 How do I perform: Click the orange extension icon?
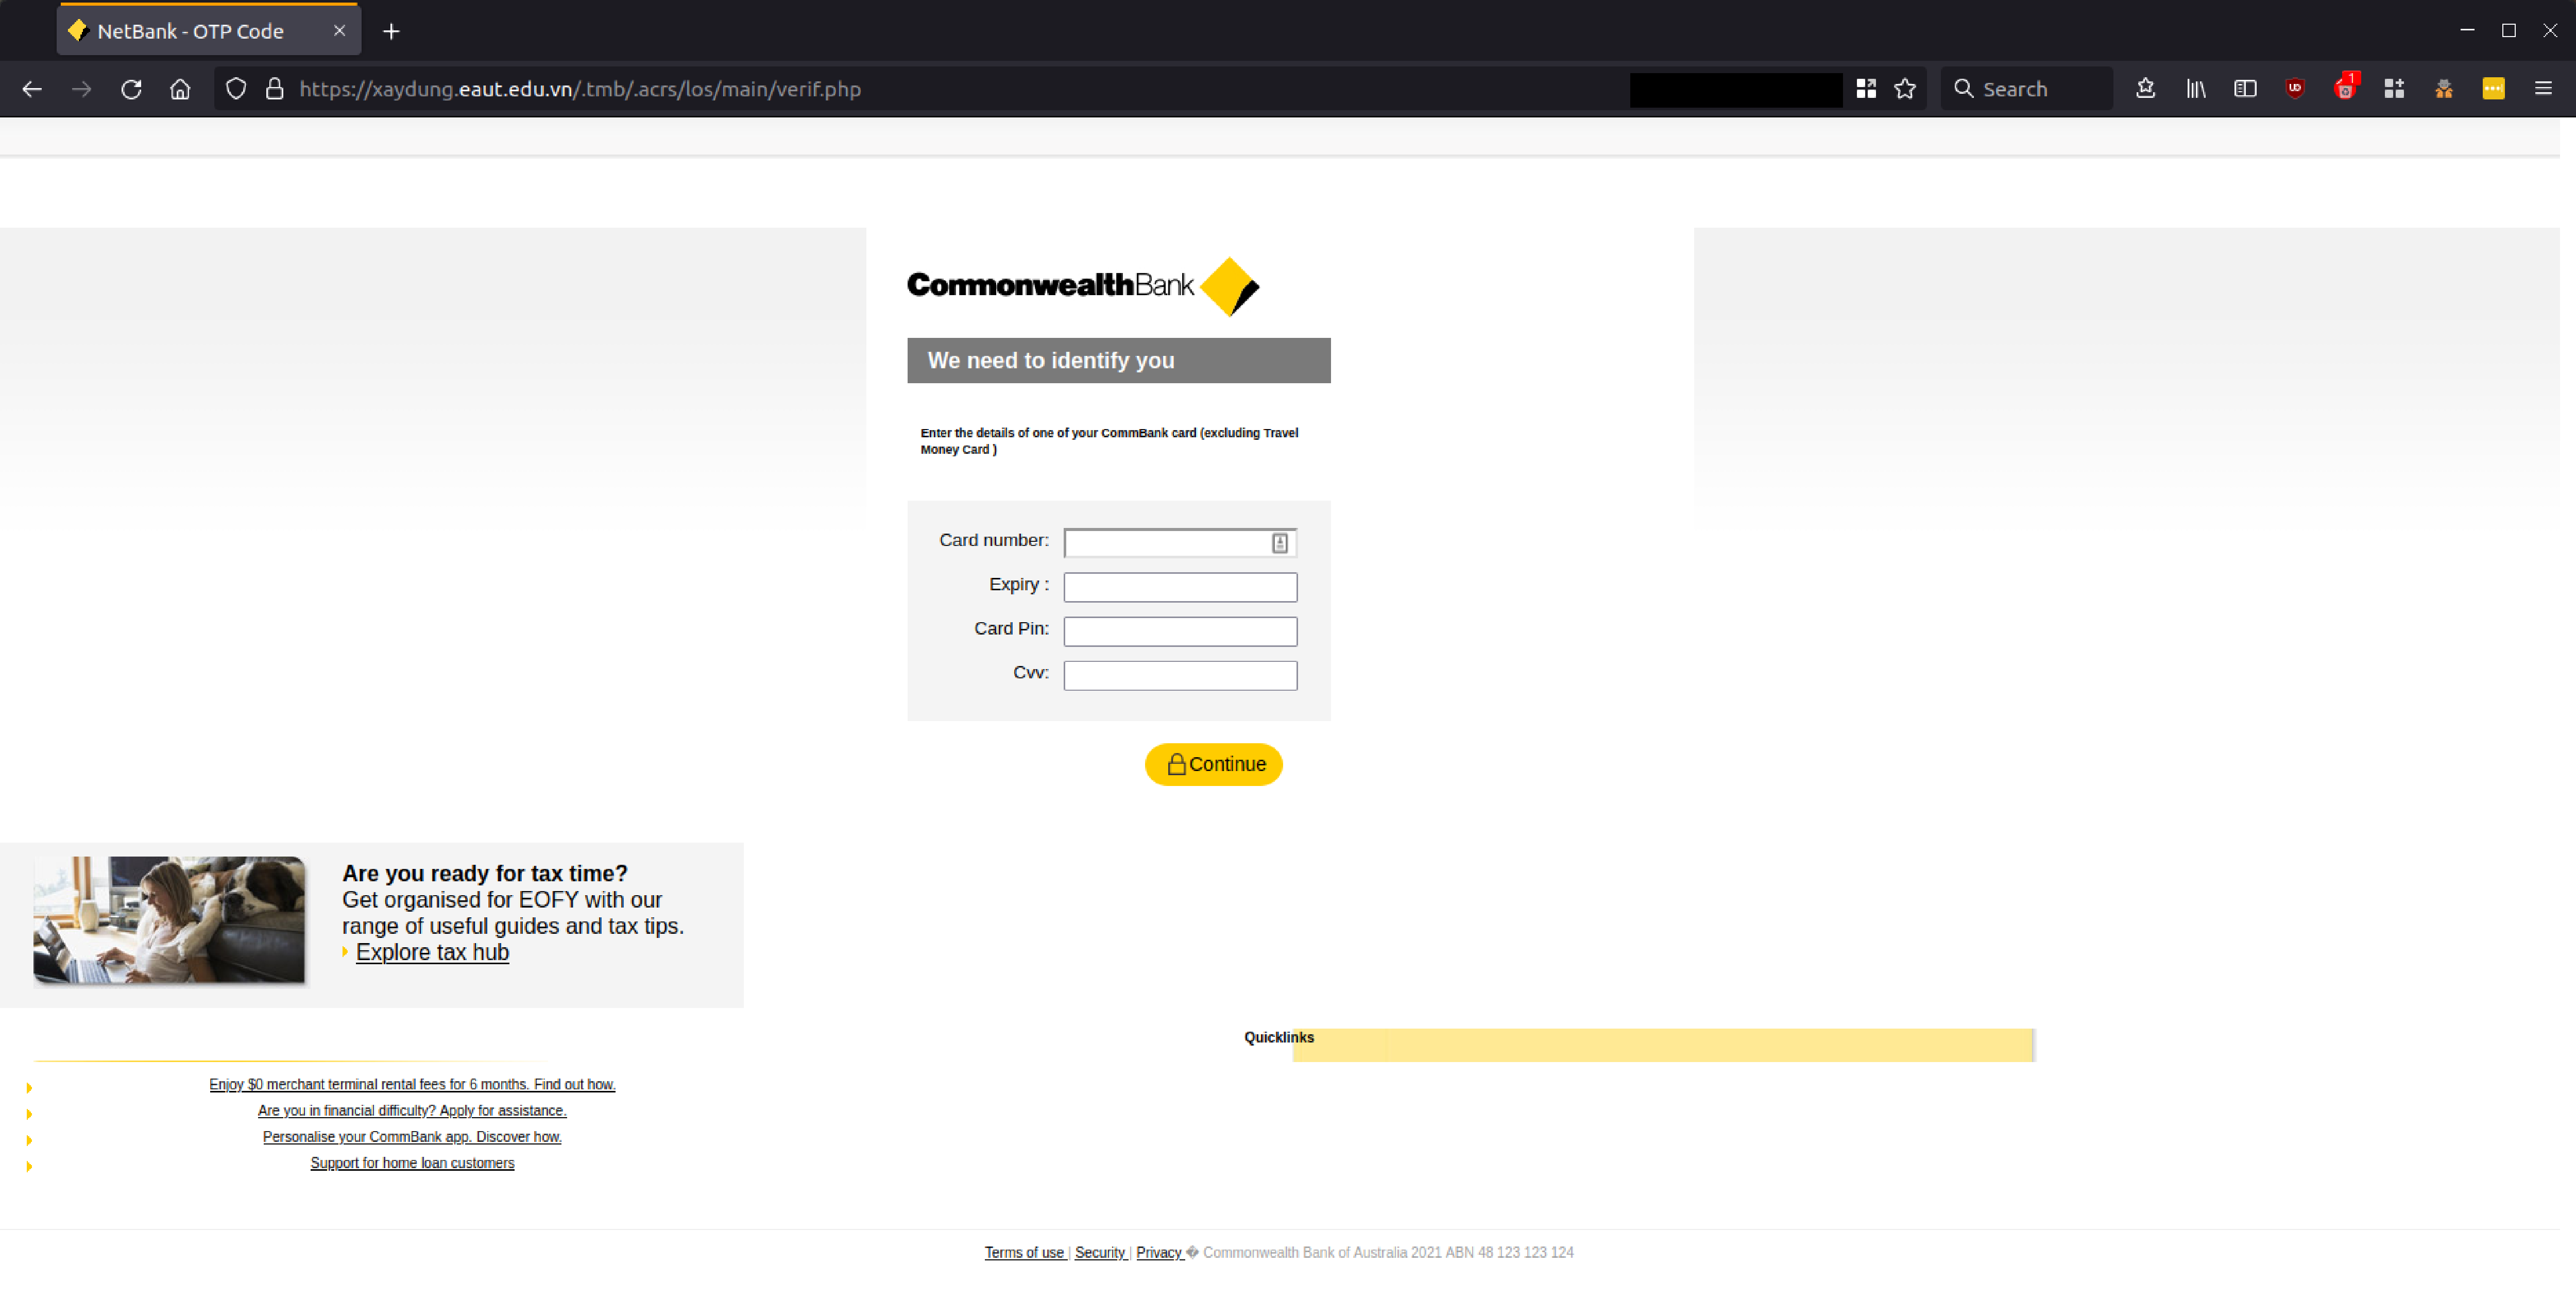[2444, 89]
